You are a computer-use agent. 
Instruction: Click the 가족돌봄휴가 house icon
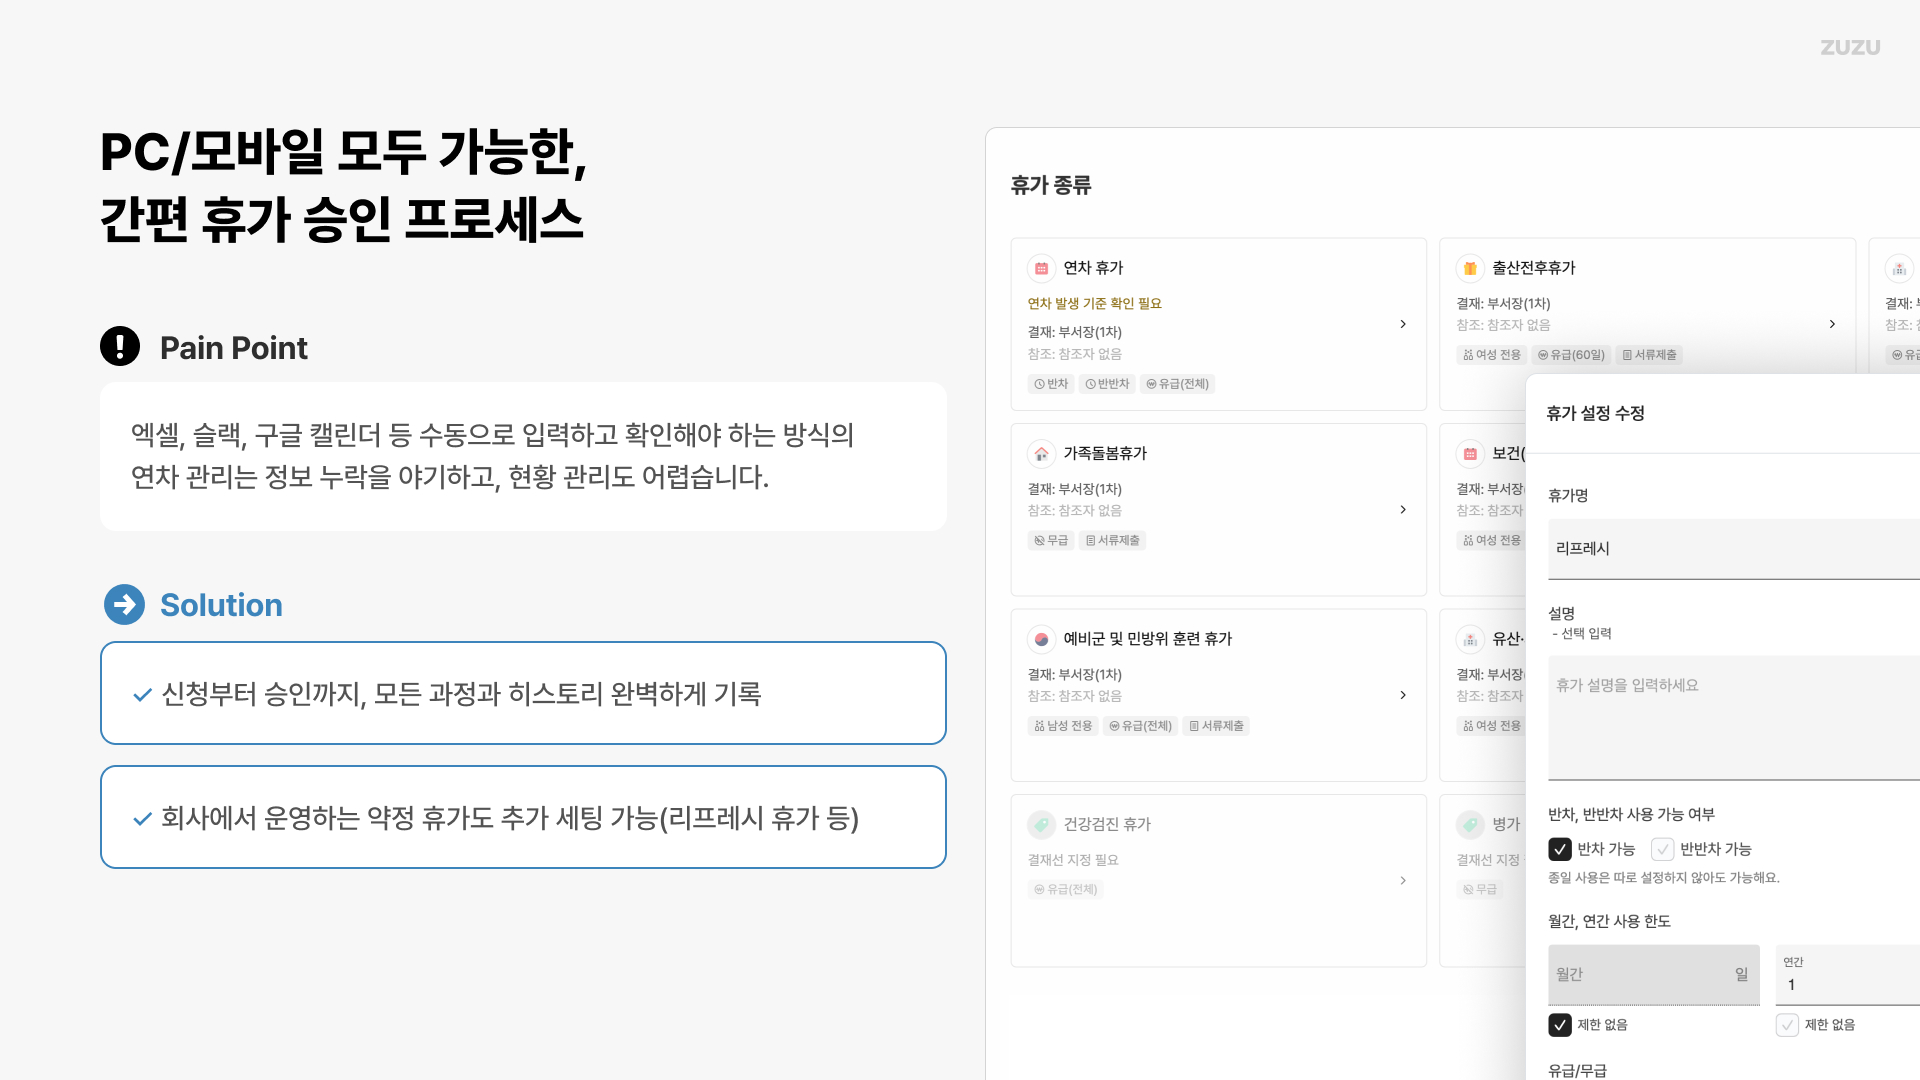pyautogui.click(x=1041, y=453)
